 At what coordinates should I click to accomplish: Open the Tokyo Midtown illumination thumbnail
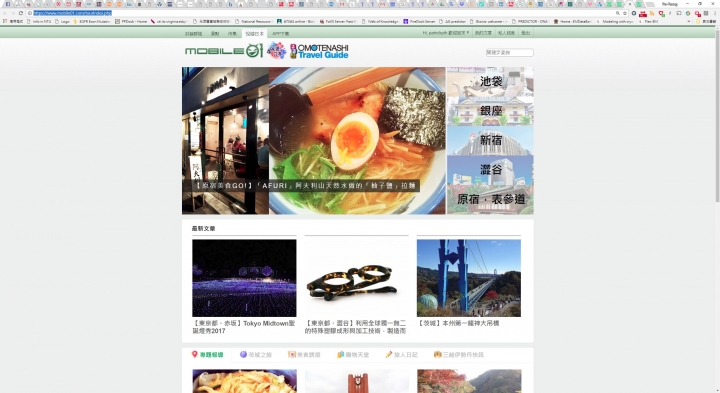244,278
